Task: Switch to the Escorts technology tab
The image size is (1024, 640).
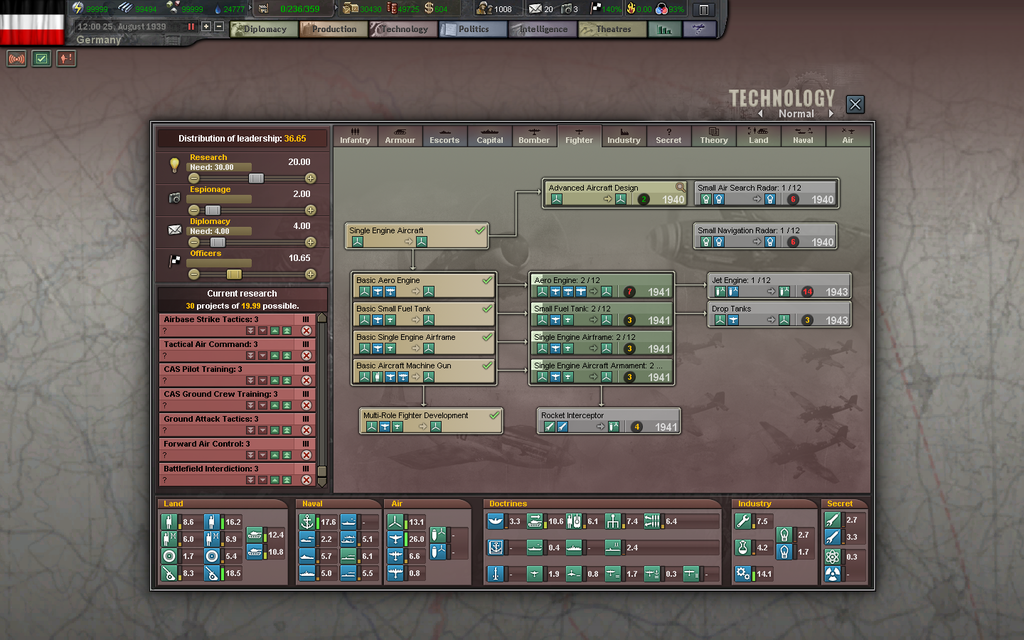Action: click(444, 136)
